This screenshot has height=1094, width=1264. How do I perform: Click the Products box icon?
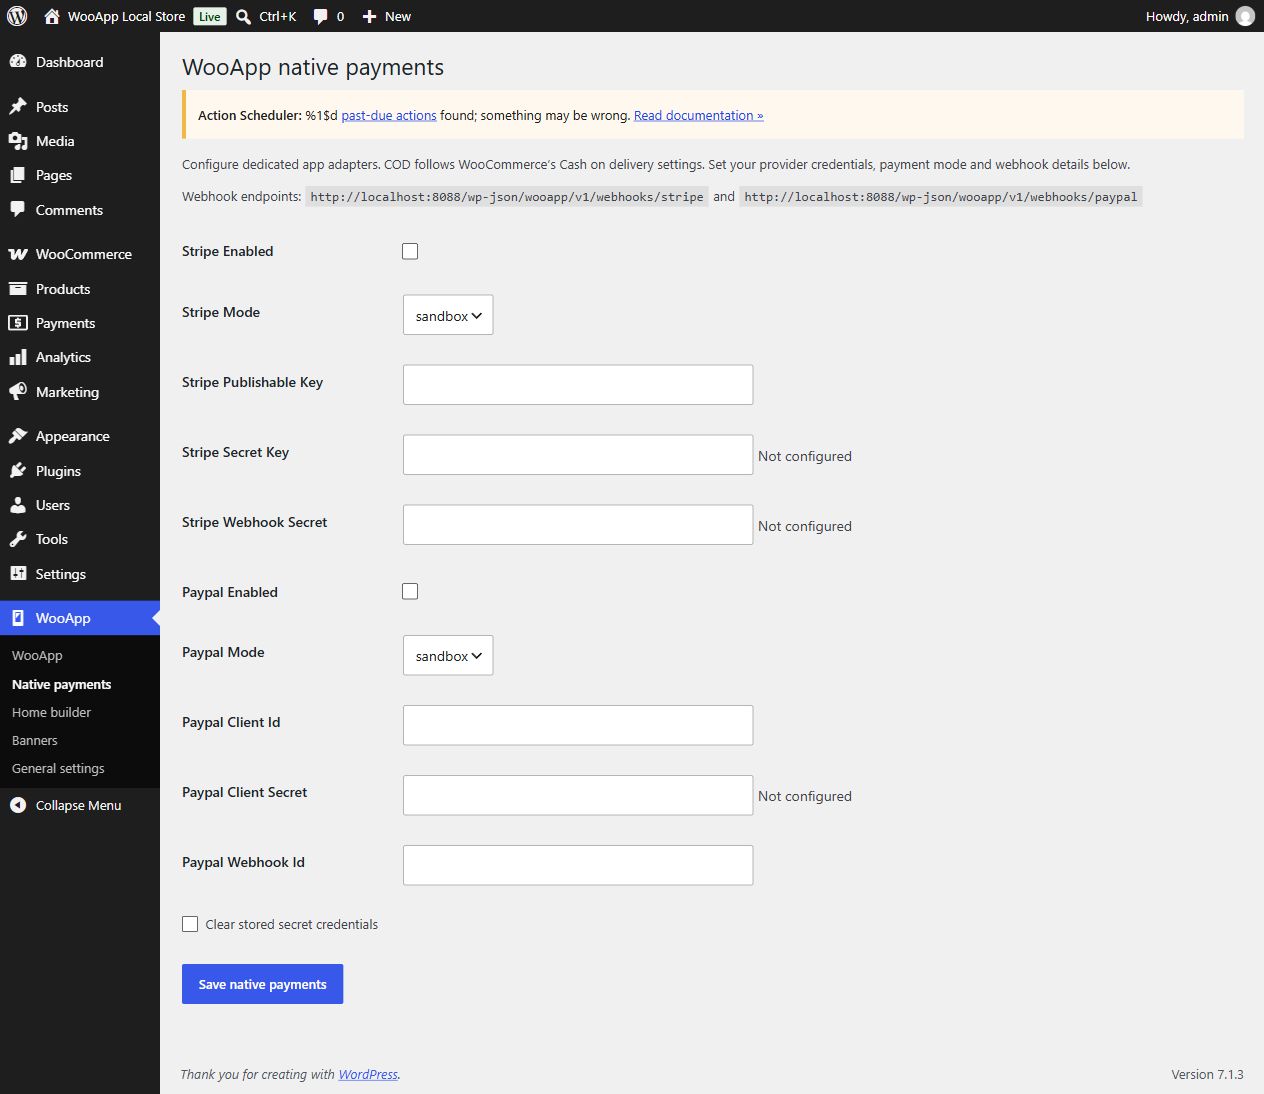(18, 289)
